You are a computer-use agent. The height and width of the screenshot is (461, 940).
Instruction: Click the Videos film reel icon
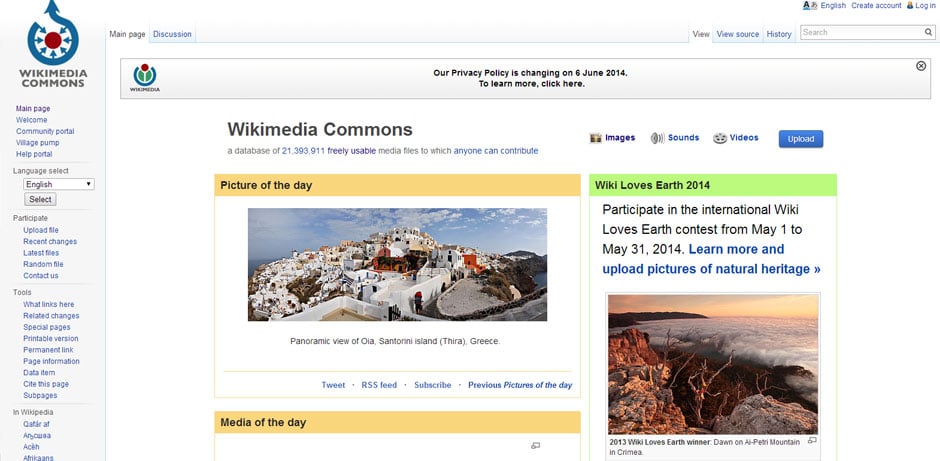[719, 138]
